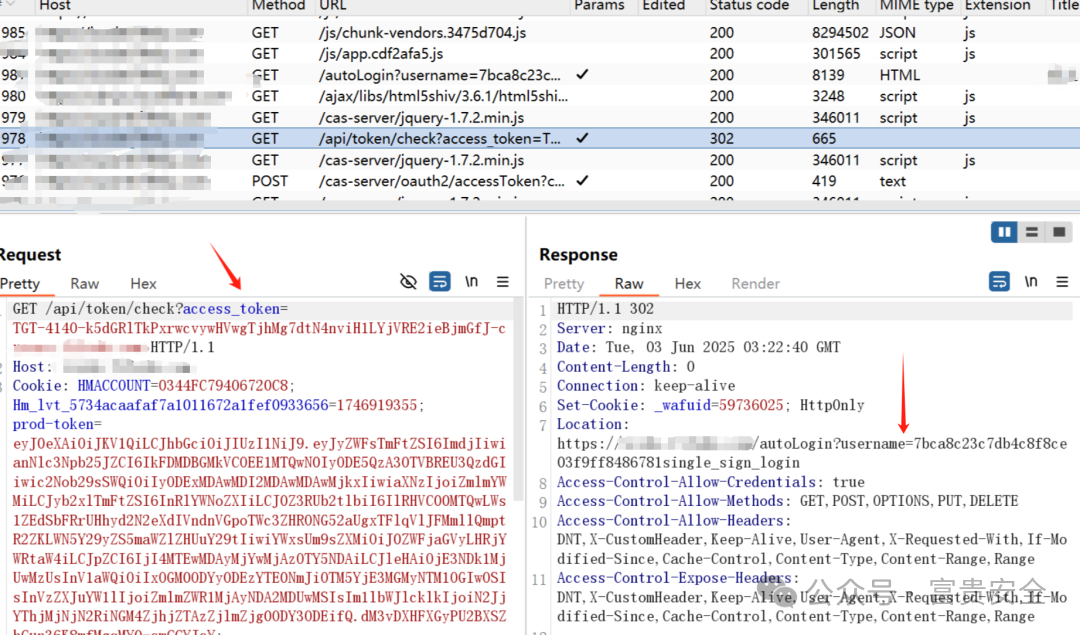The width and height of the screenshot is (1080, 635).
Task: Click HMACCOUNT cookie name in request
Action: pos(114,386)
